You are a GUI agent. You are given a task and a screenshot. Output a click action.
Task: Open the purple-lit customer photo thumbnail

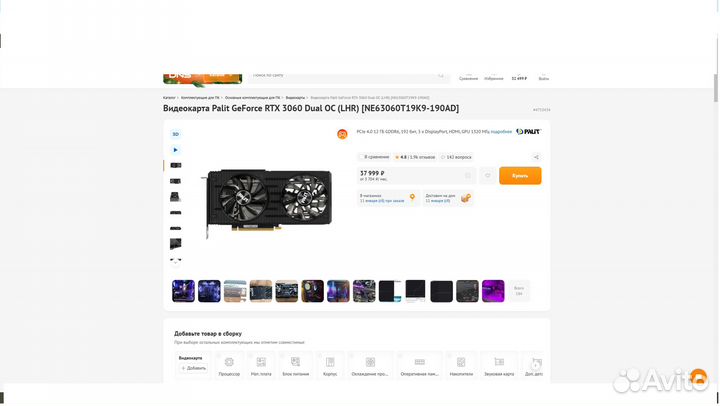coord(493,291)
